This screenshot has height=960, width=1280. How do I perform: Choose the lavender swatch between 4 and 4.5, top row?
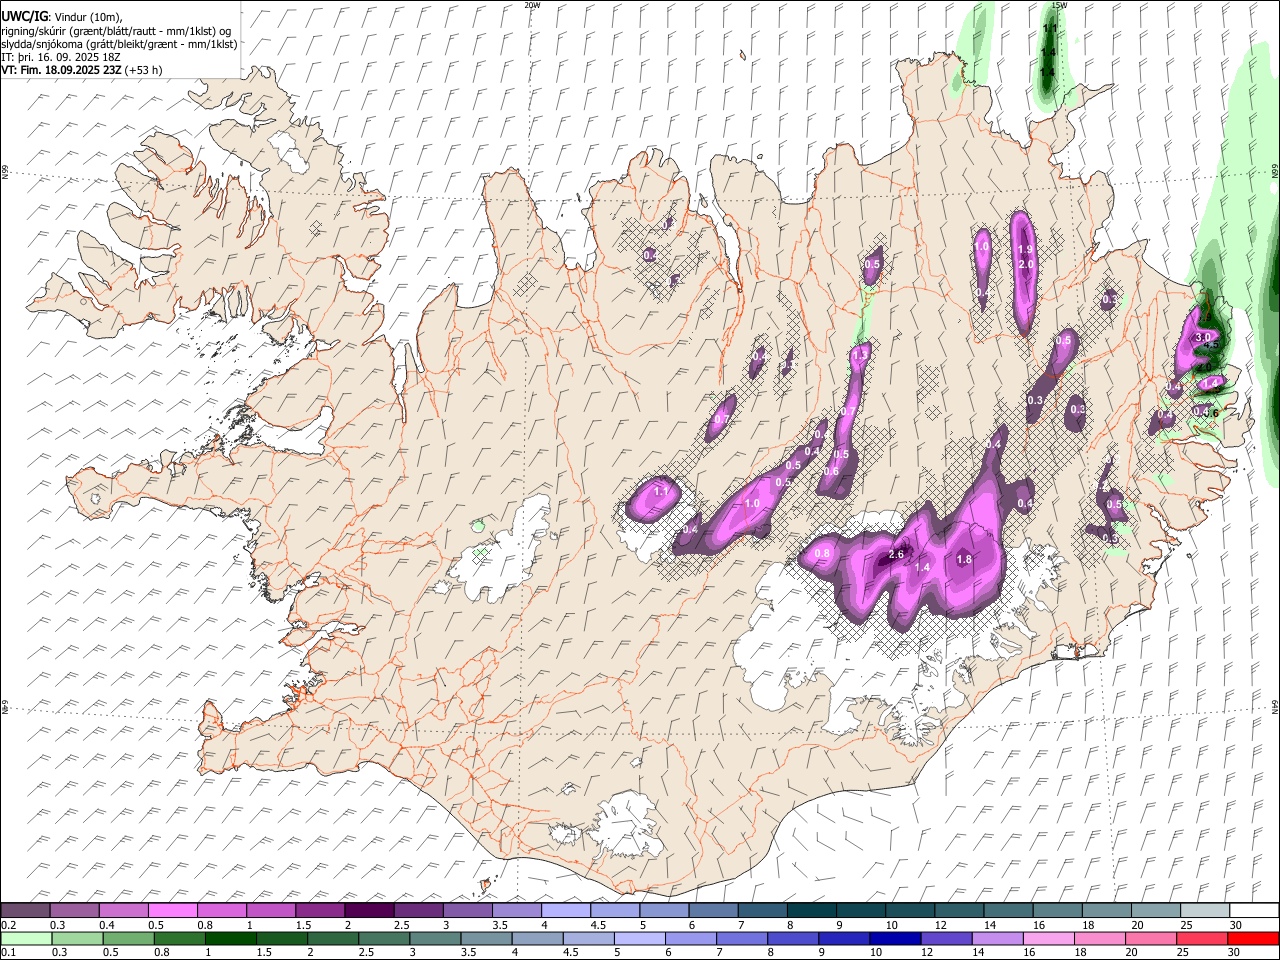click(566, 910)
